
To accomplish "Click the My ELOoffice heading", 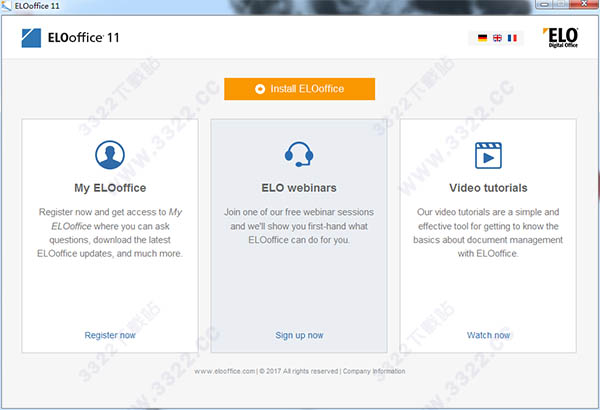I will (110, 188).
